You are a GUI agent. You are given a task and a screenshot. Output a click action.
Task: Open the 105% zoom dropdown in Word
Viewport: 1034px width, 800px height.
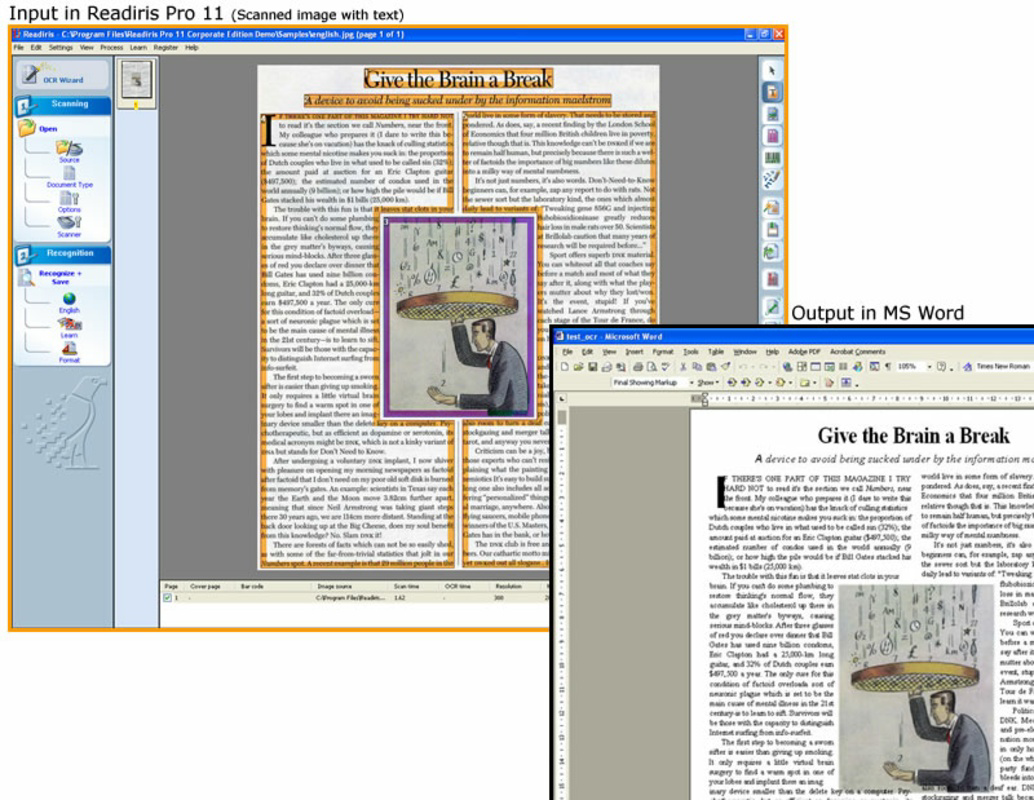pos(929,367)
